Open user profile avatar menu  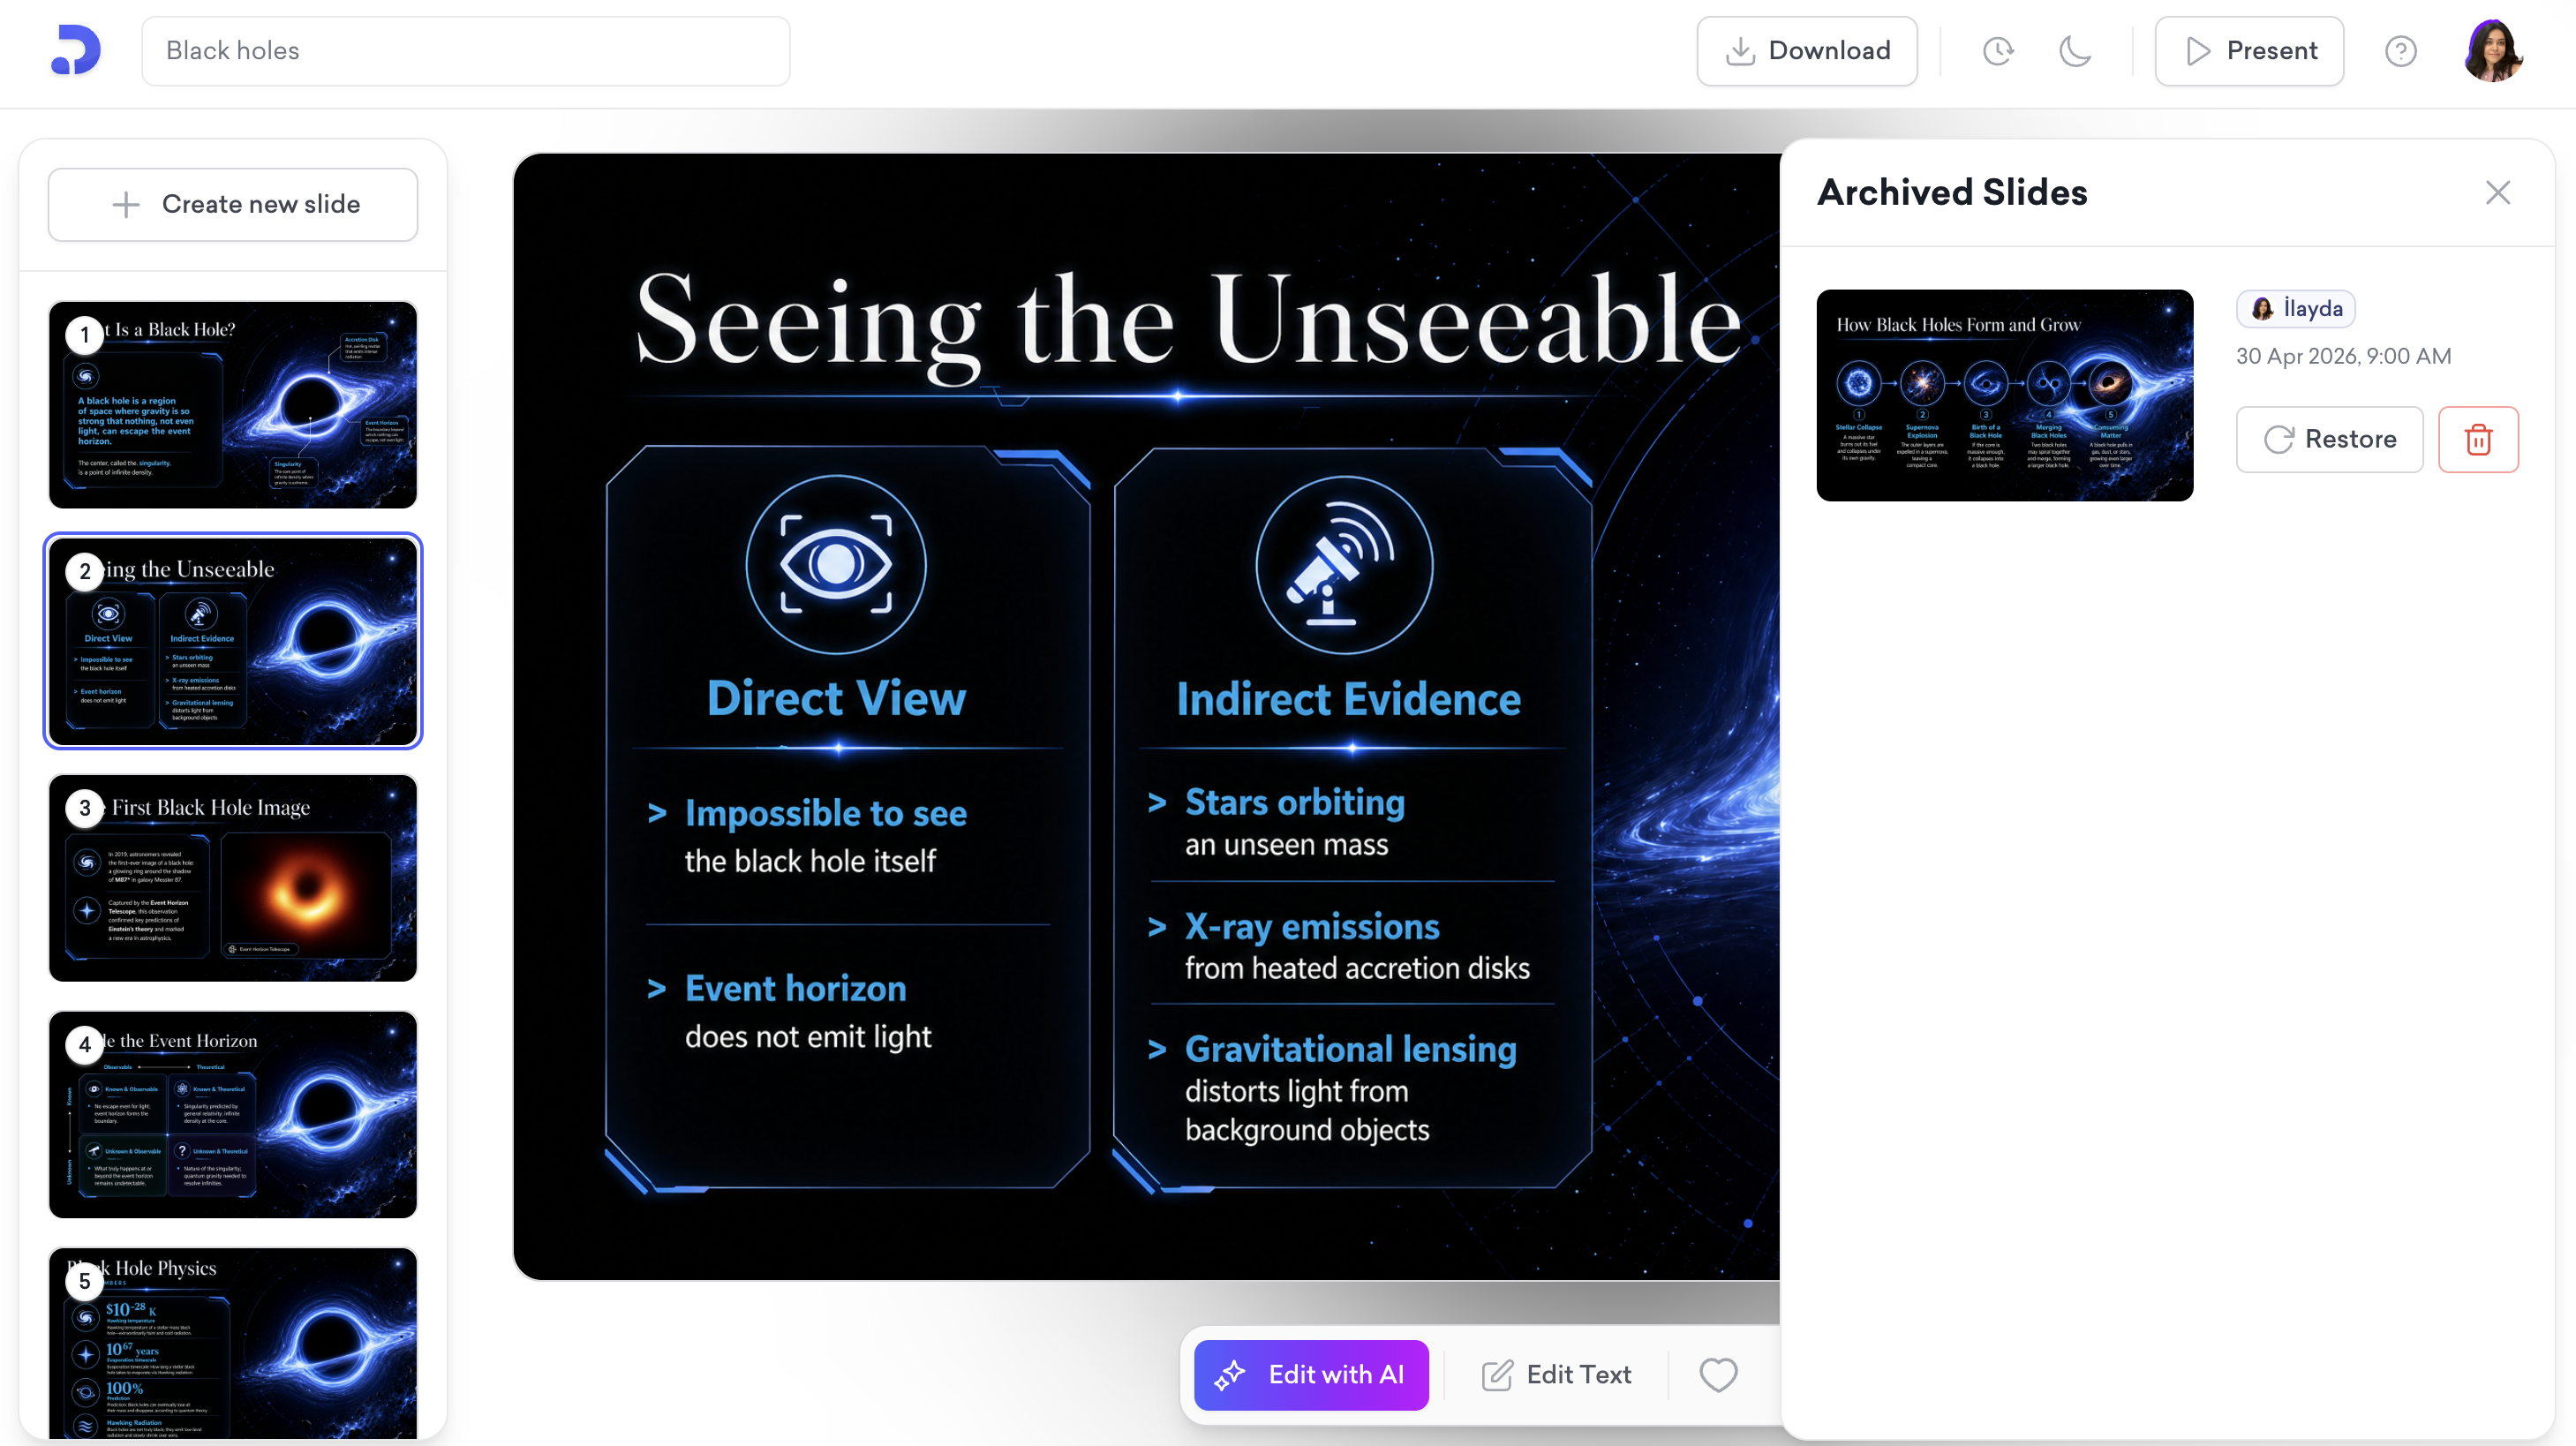[2493, 51]
